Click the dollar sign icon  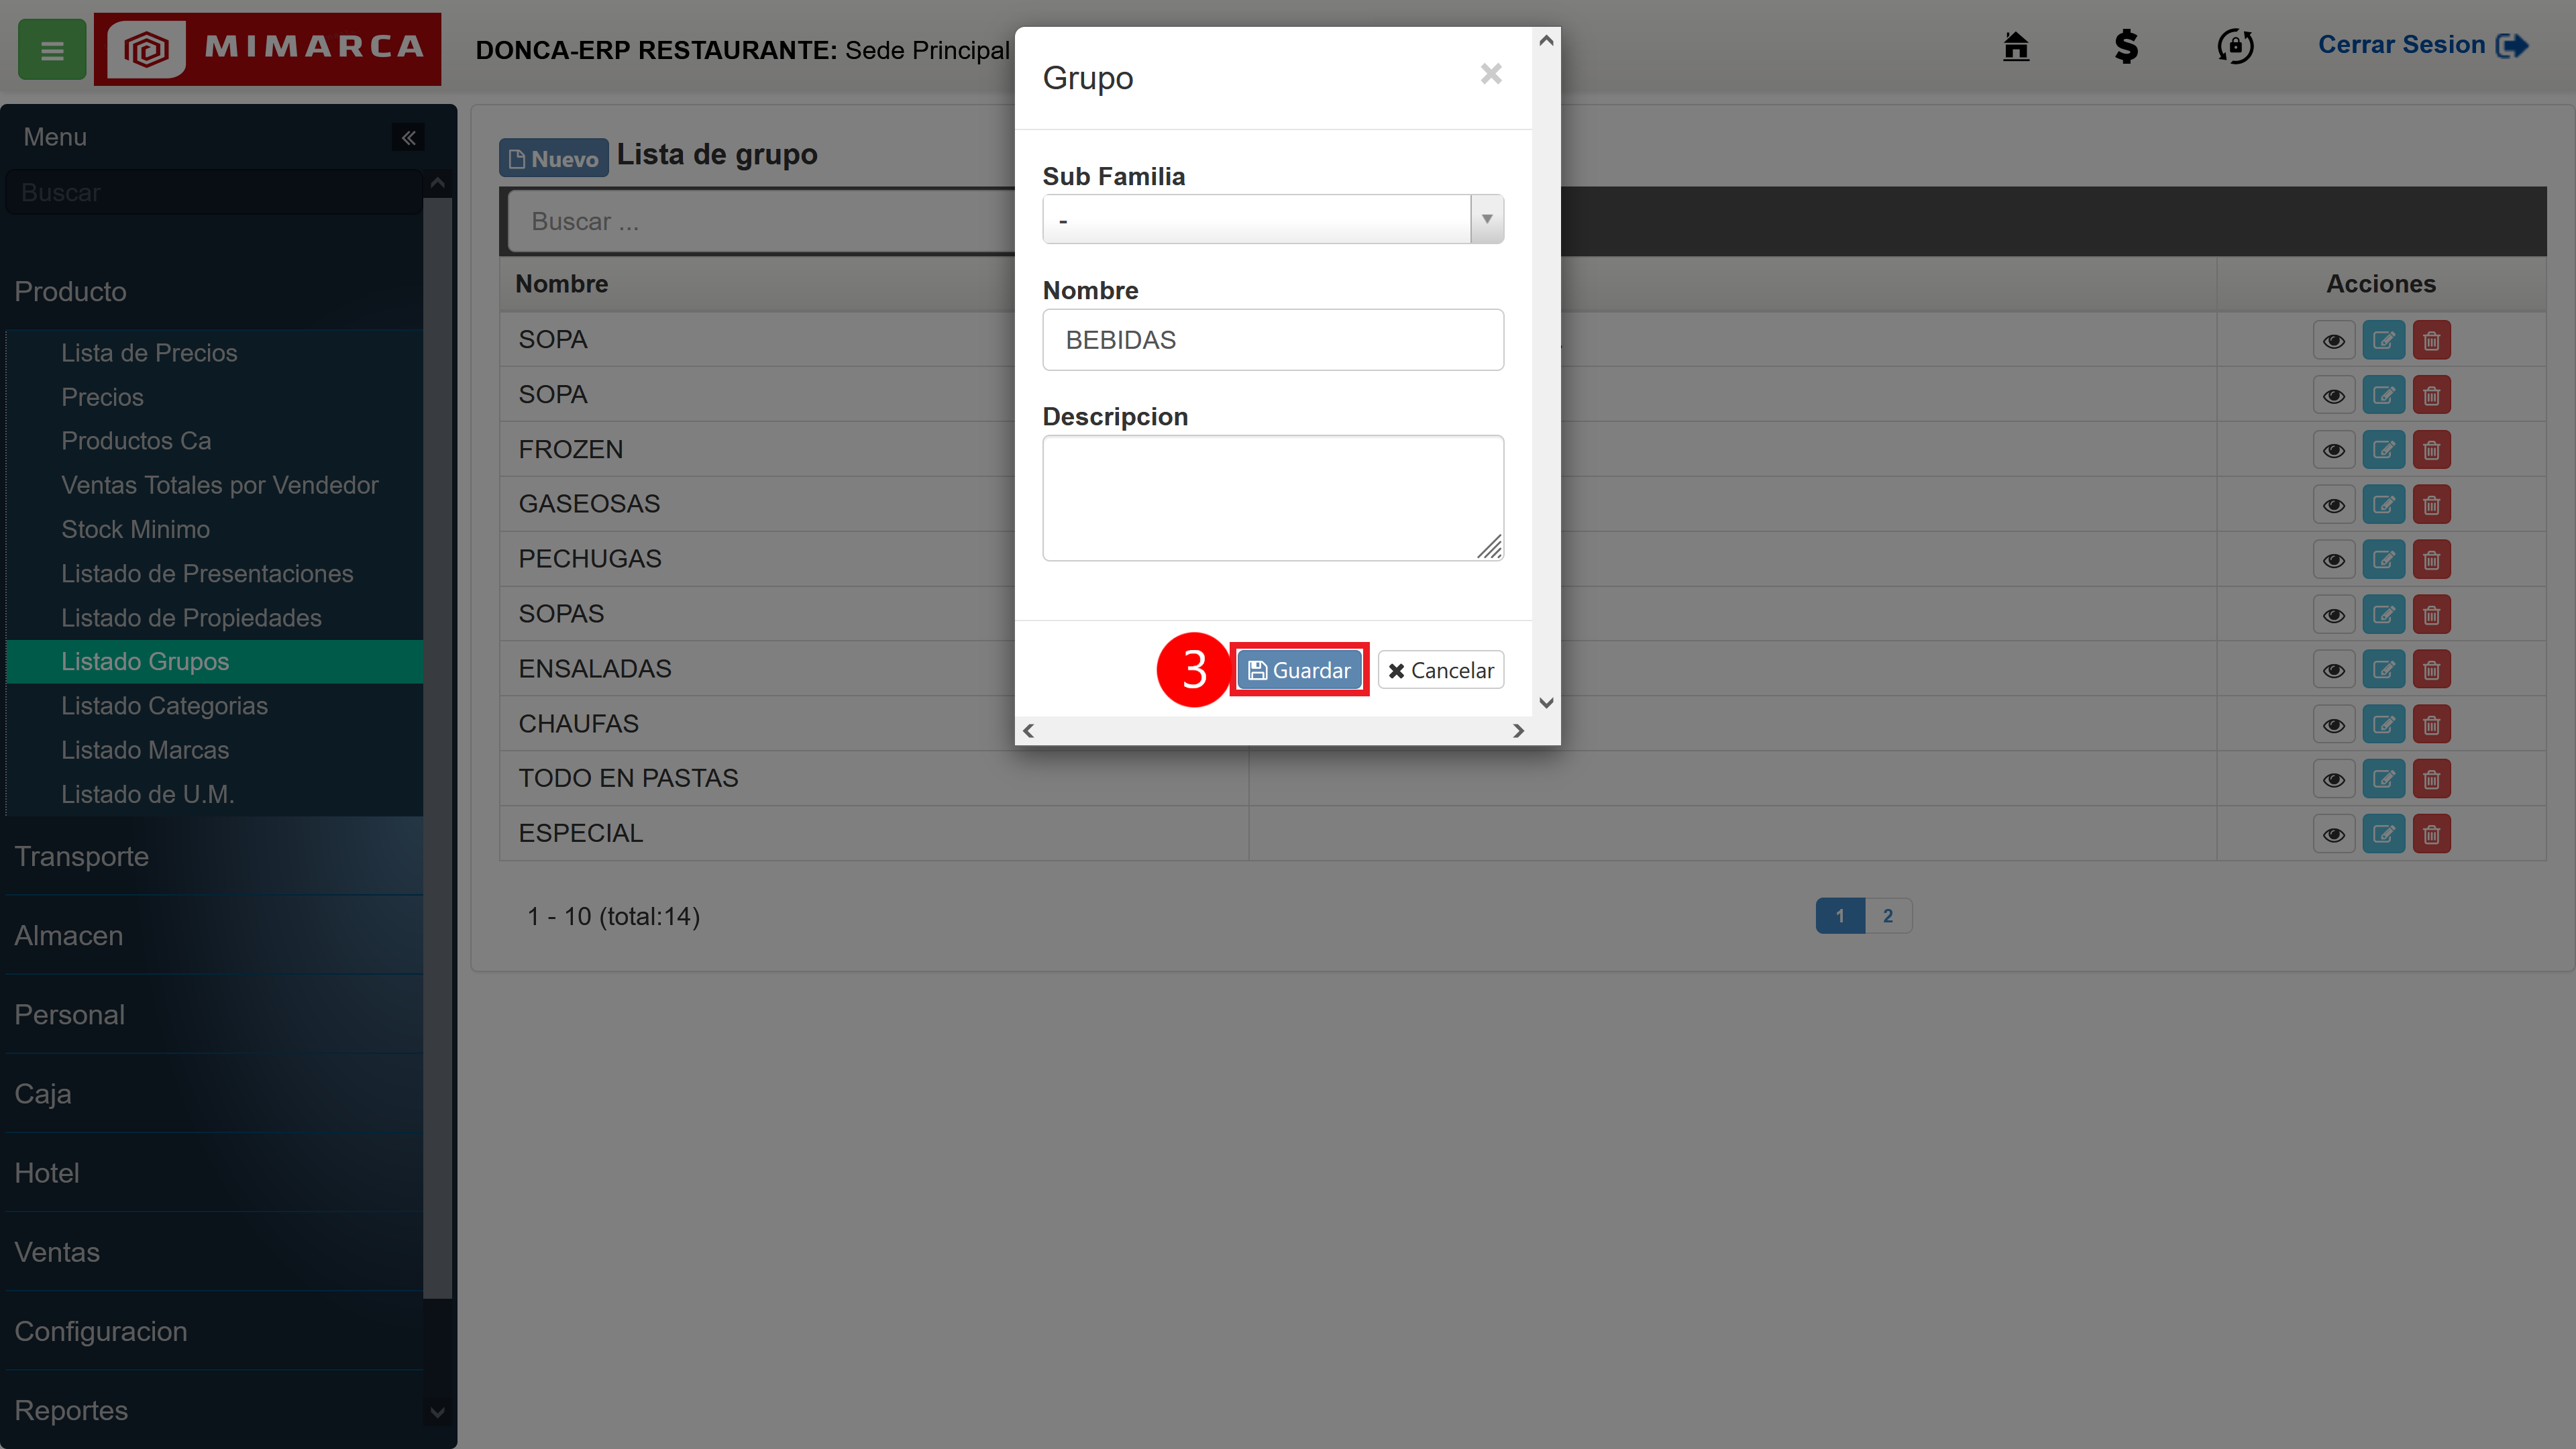(x=2126, y=46)
